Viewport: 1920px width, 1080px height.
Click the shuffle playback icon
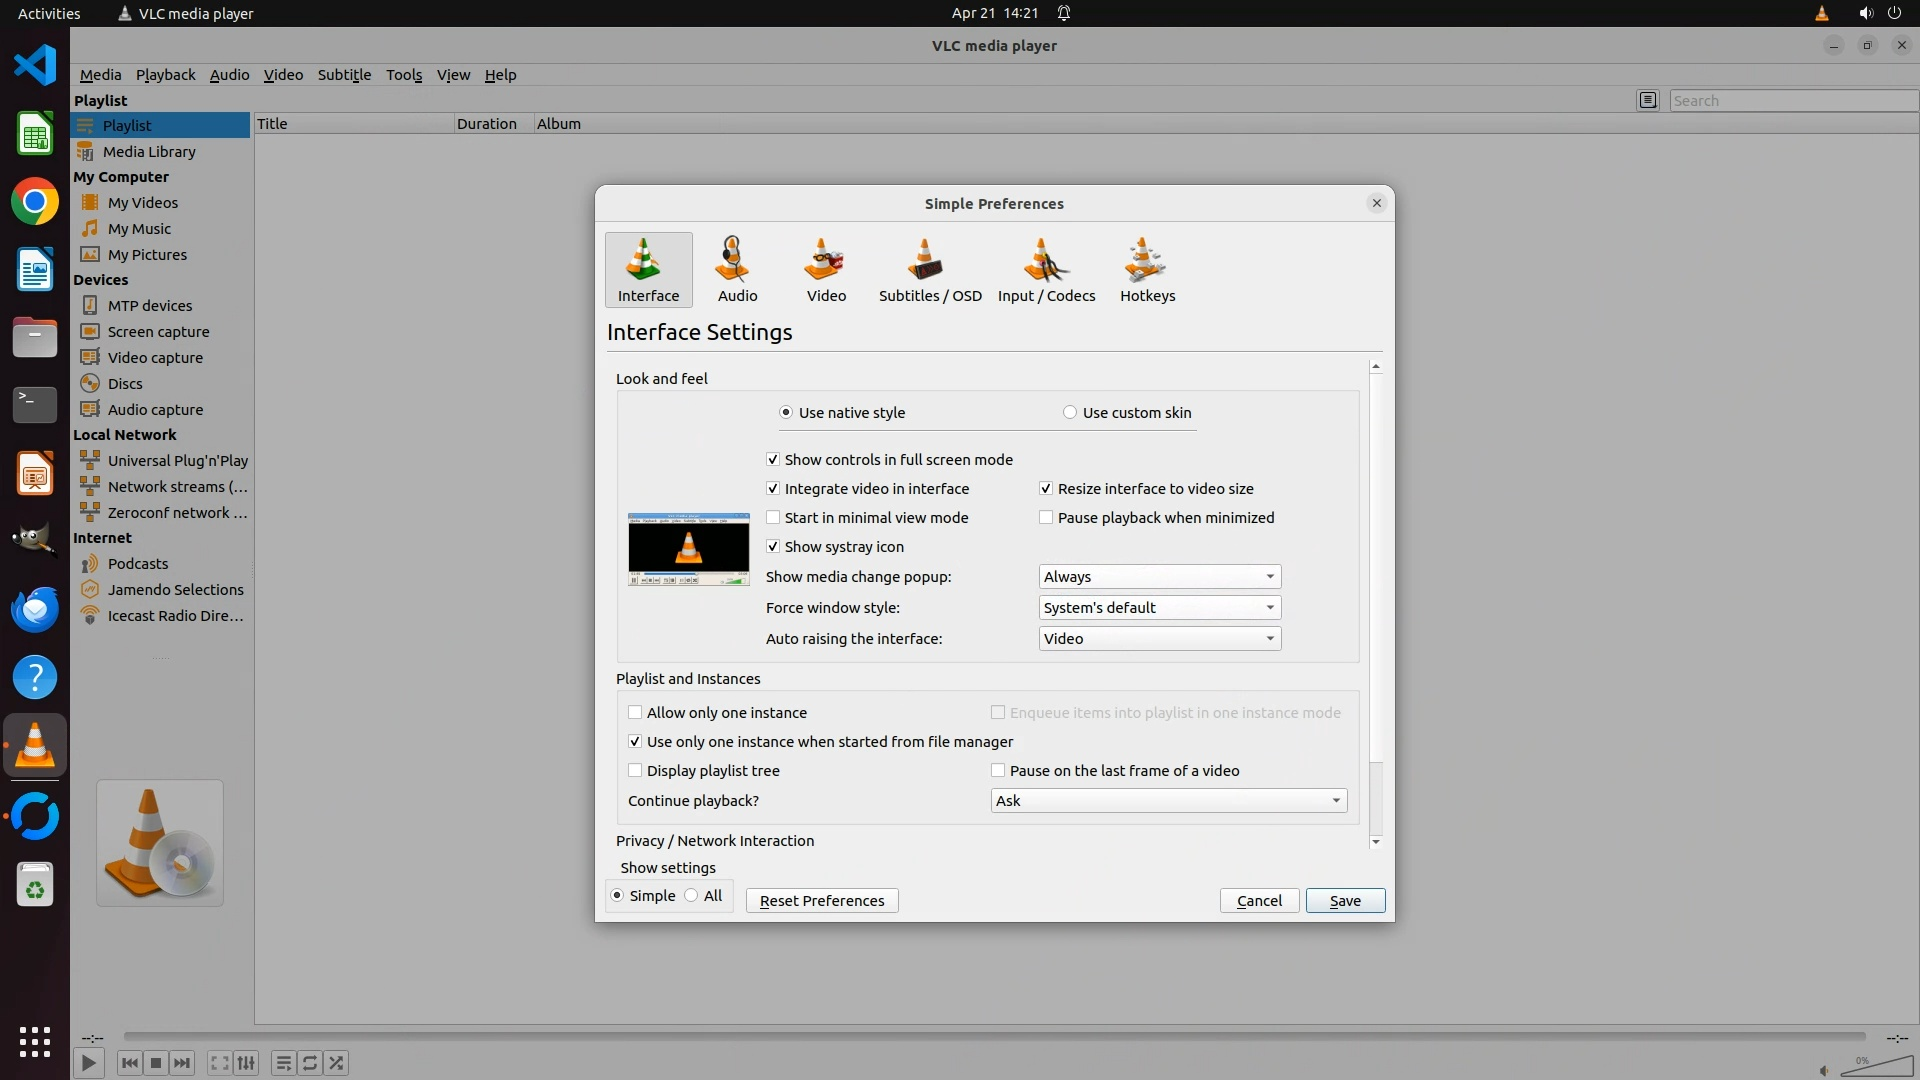[x=337, y=1063]
